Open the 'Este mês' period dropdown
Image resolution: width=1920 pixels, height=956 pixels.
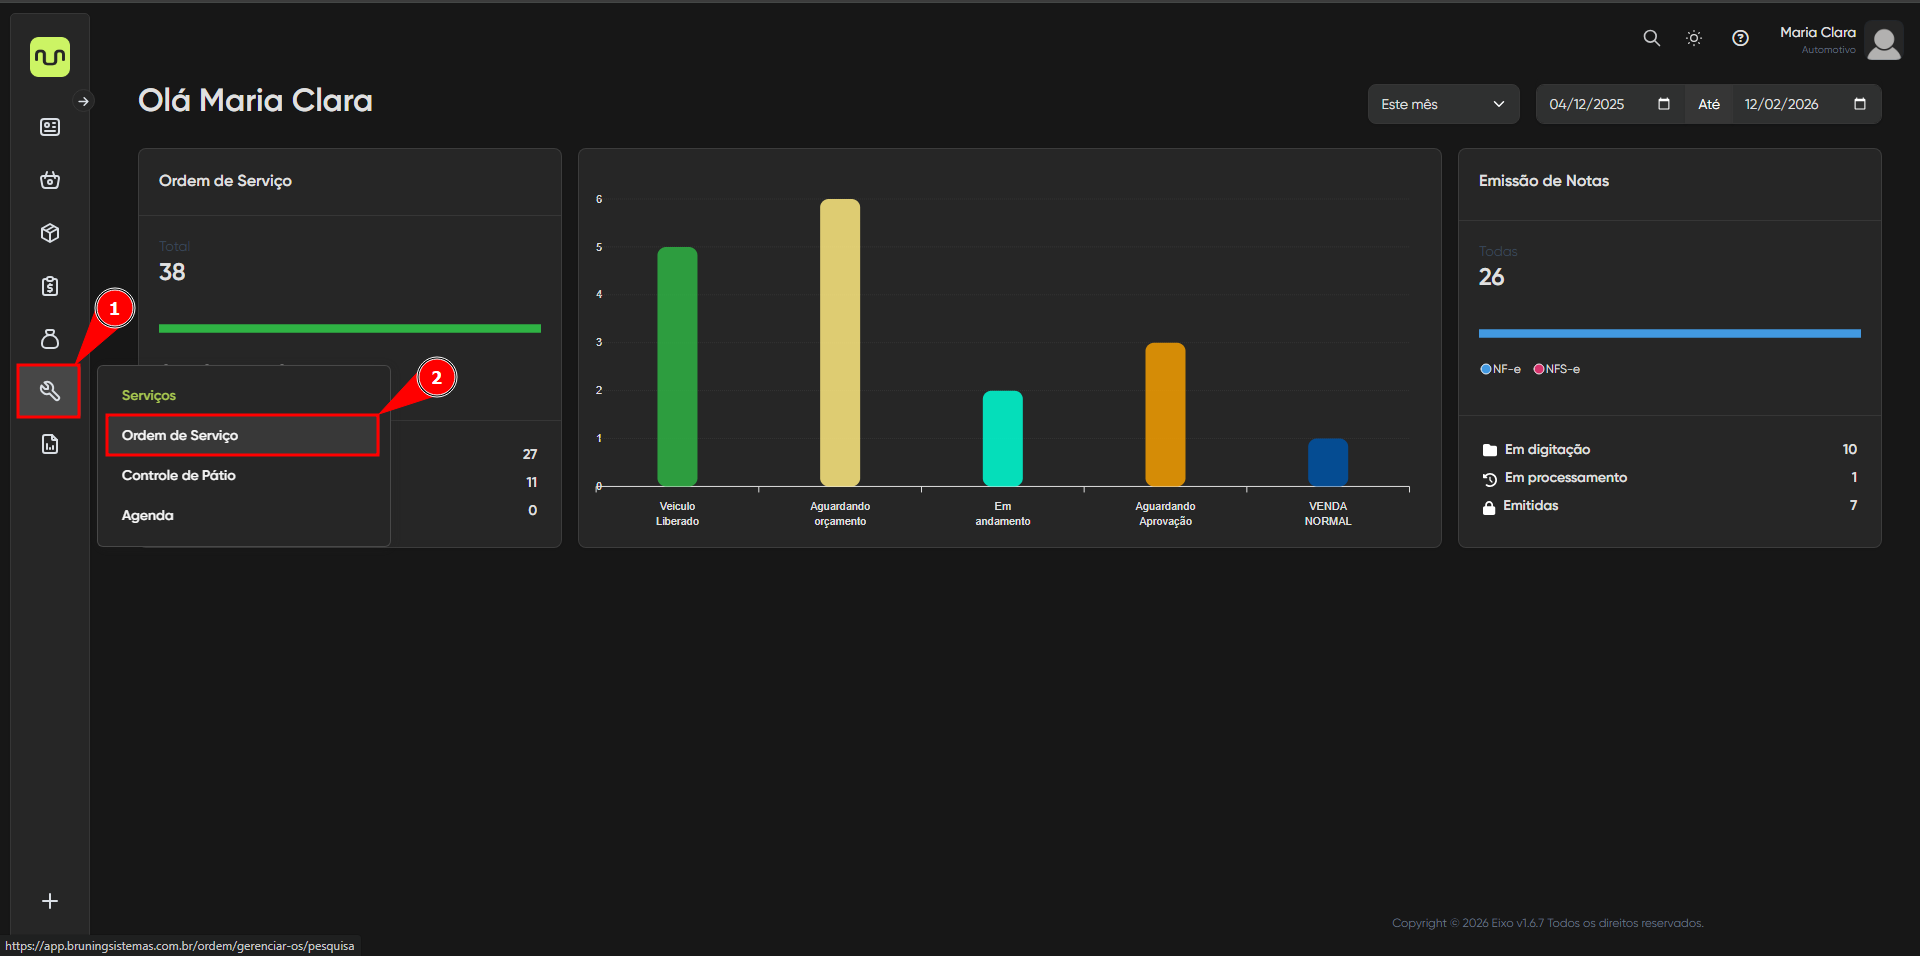1442,104
